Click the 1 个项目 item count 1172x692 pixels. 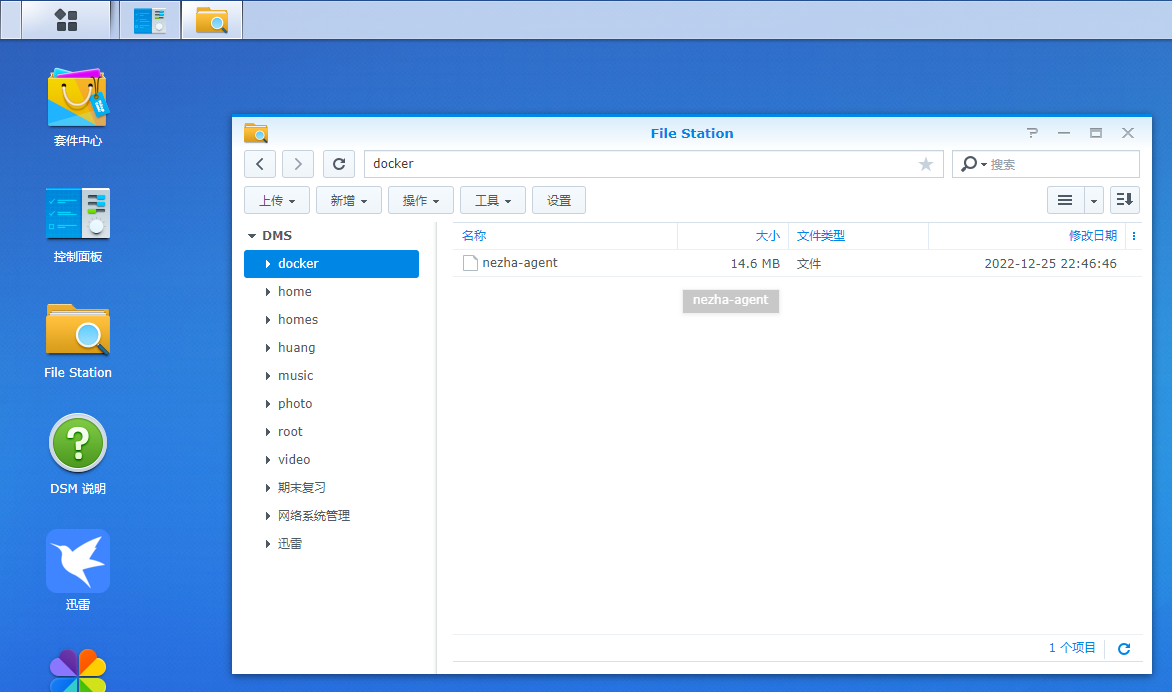(1072, 648)
